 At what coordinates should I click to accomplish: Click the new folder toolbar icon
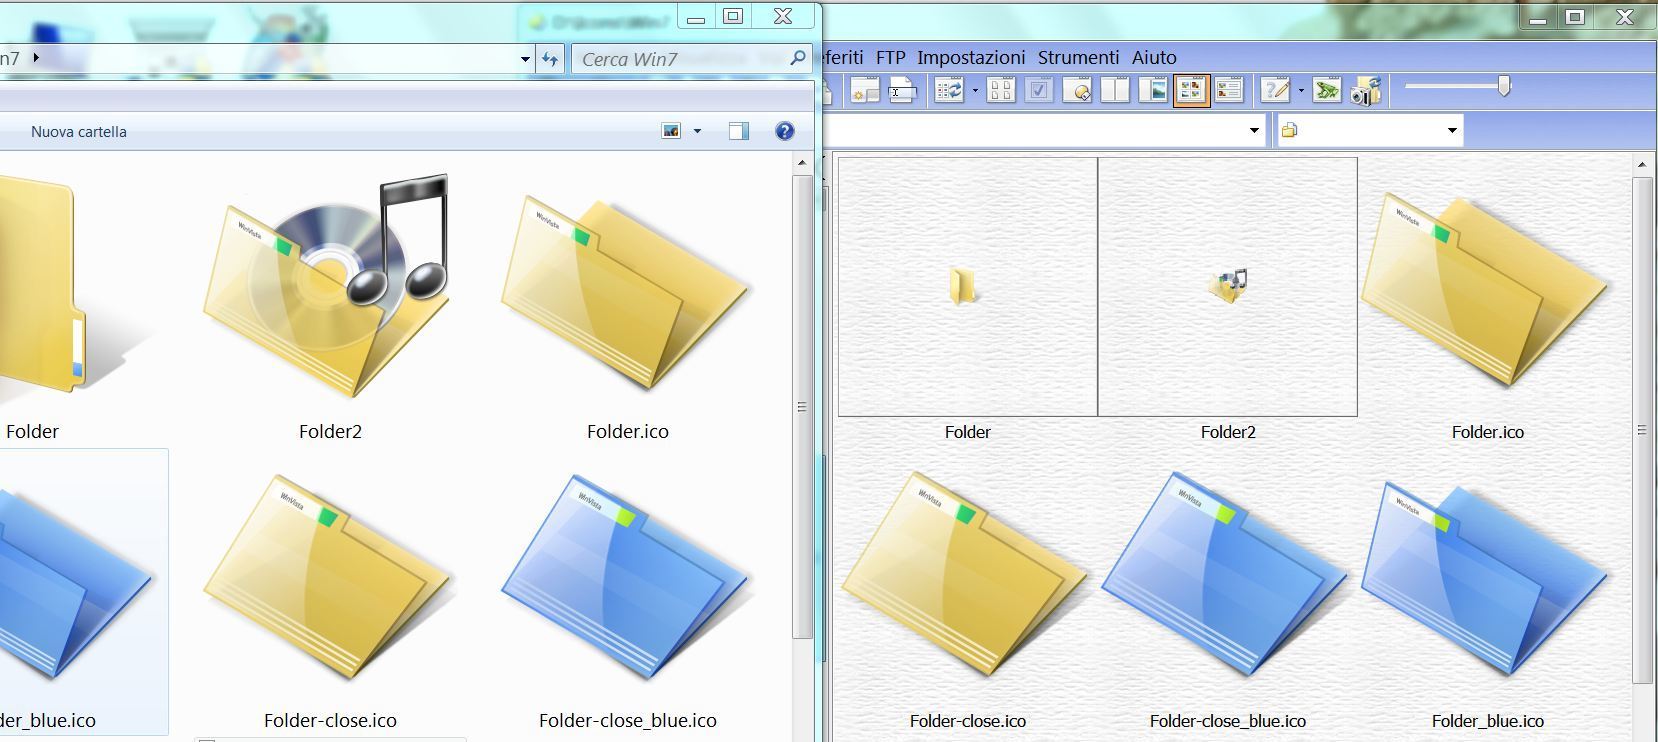[865, 91]
